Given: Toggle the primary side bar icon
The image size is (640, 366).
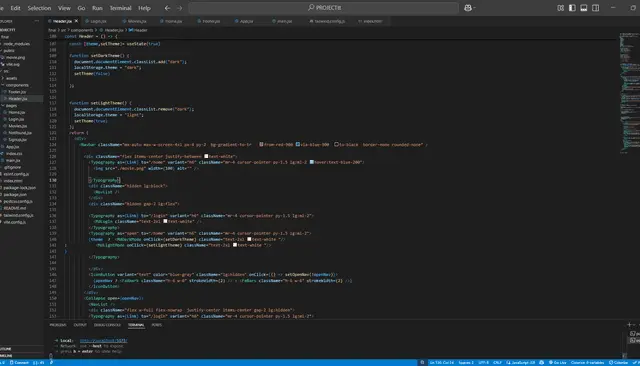Looking at the screenshot, I should point(572,8).
